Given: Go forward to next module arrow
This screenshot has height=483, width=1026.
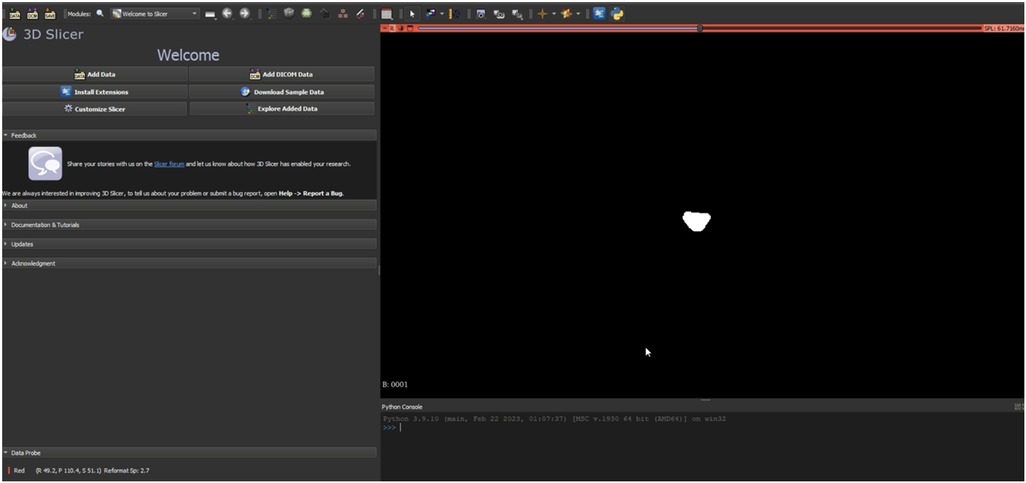Looking at the screenshot, I should tap(245, 13).
